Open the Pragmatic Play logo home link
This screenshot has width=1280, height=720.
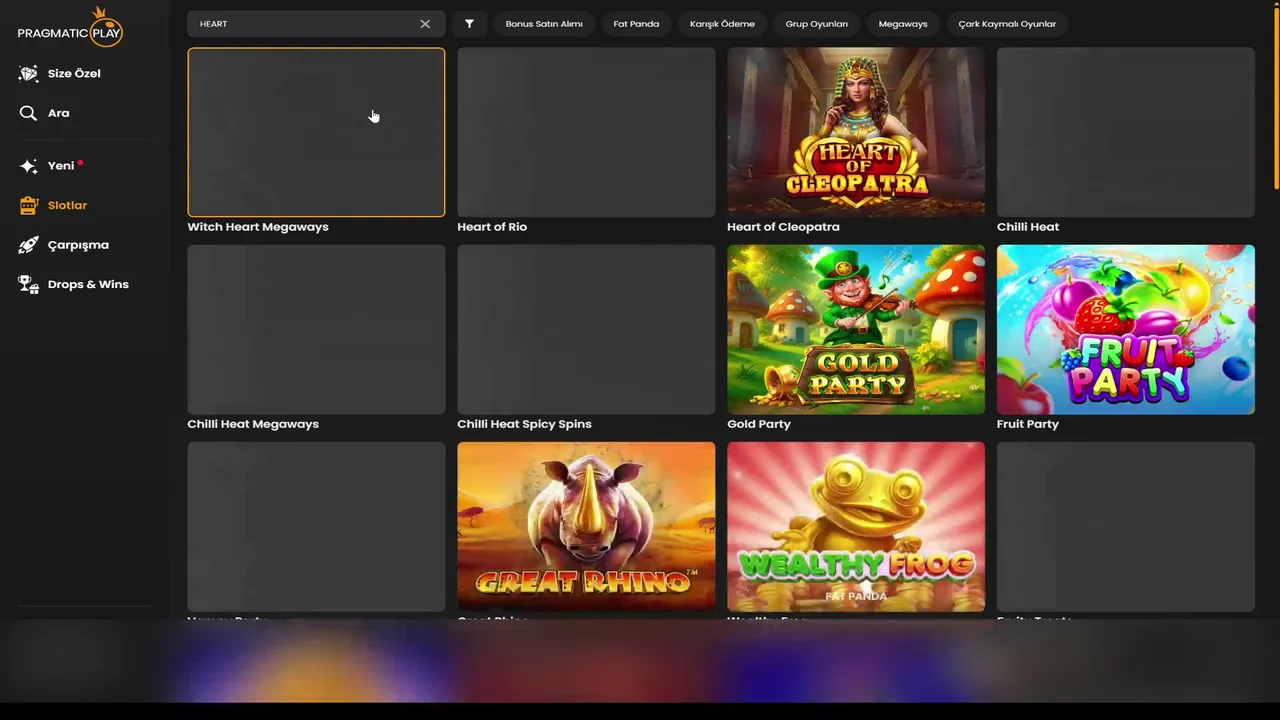70,27
